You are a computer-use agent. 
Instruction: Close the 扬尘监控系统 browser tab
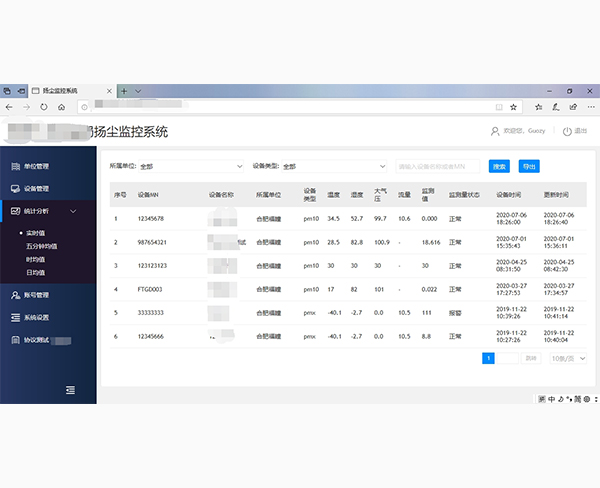point(109,91)
